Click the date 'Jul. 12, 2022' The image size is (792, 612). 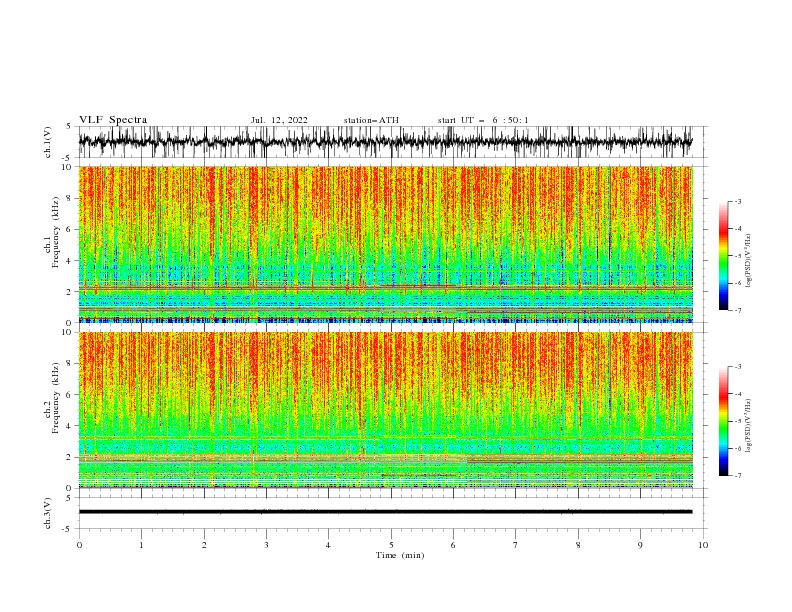click(279, 120)
